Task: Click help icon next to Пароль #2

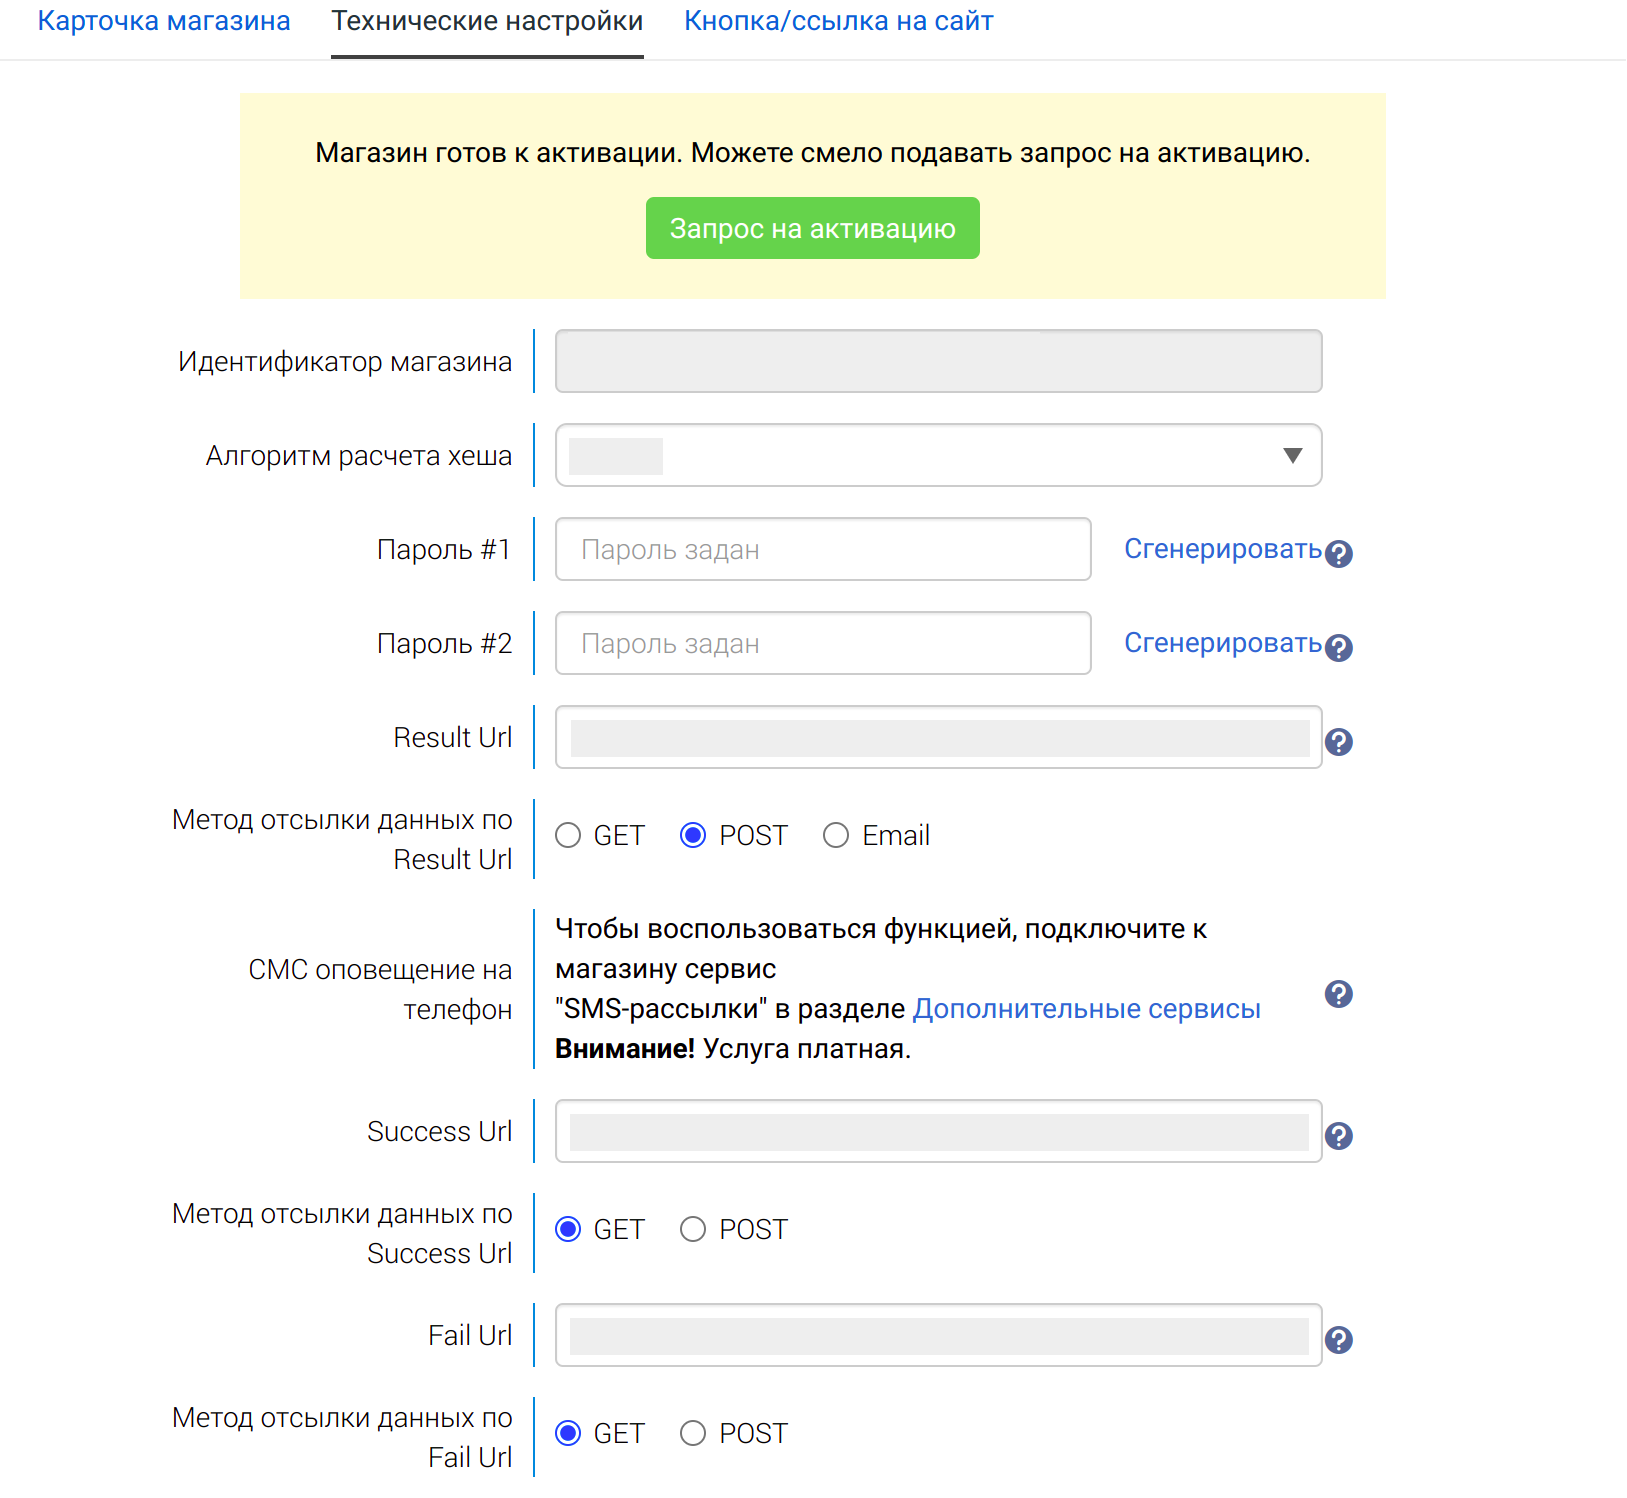Action: (1338, 648)
